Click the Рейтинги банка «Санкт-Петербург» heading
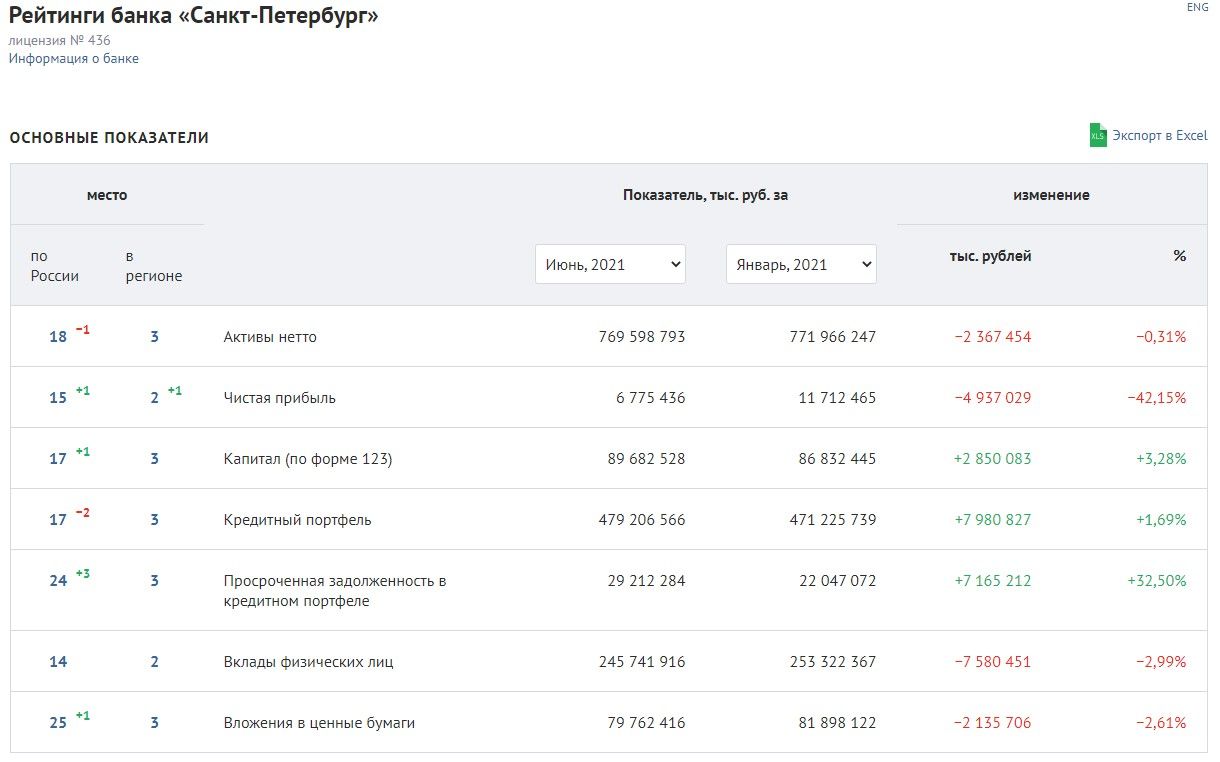1220x762 pixels. [x=194, y=16]
